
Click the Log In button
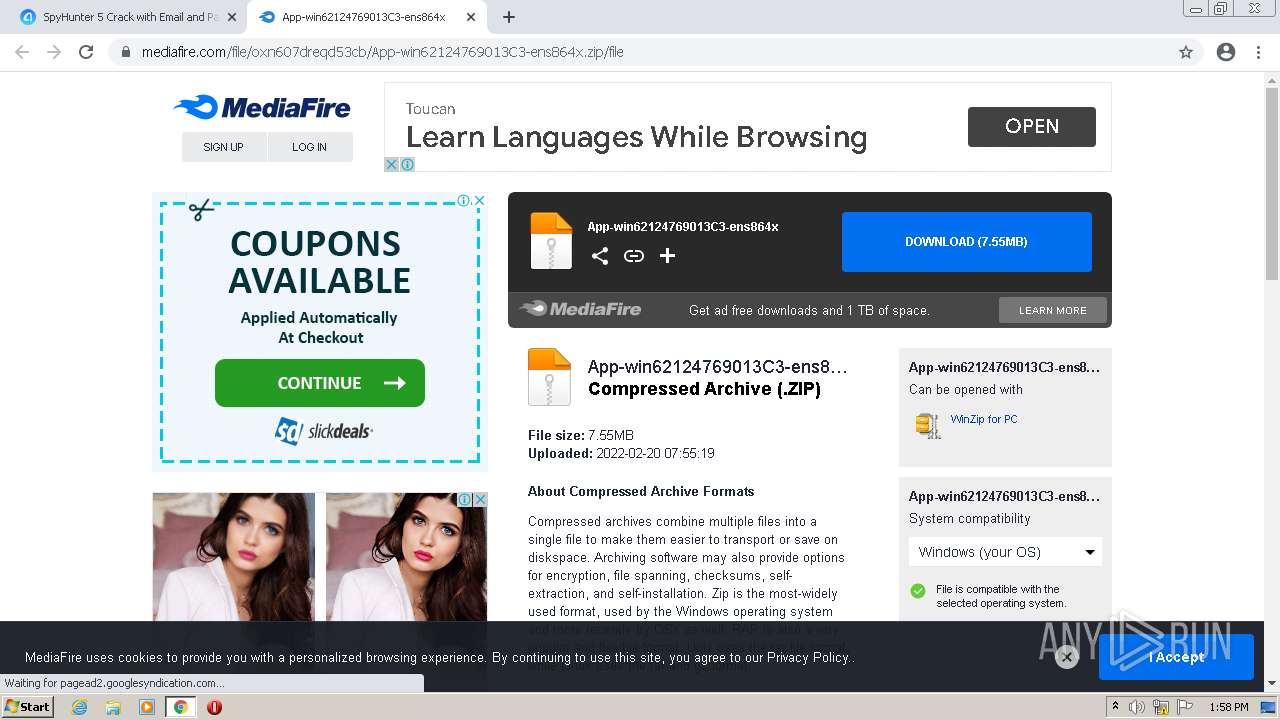[x=310, y=147]
